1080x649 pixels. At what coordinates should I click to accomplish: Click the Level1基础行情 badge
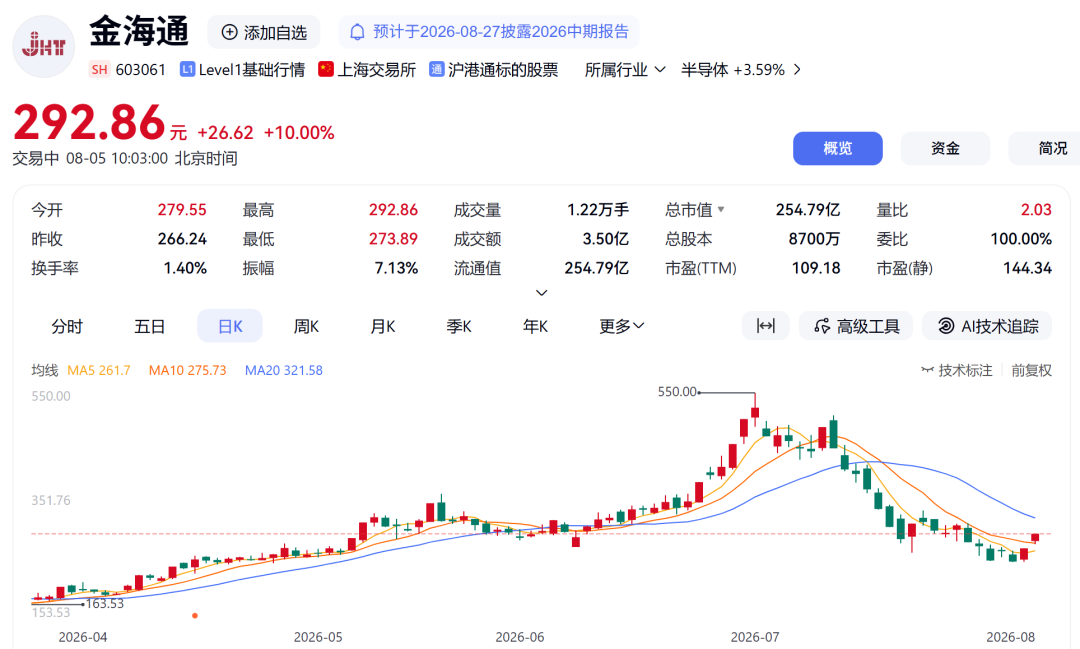click(x=242, y=70)
